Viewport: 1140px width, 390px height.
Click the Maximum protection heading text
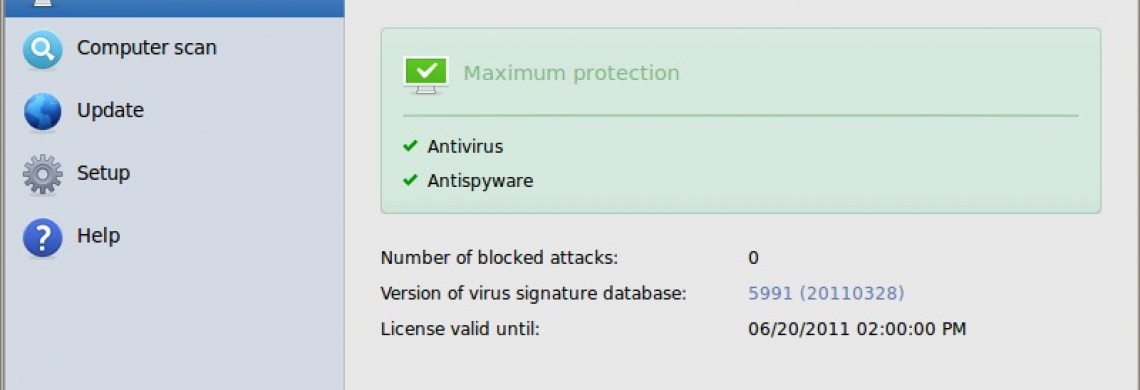click(571, 73)
